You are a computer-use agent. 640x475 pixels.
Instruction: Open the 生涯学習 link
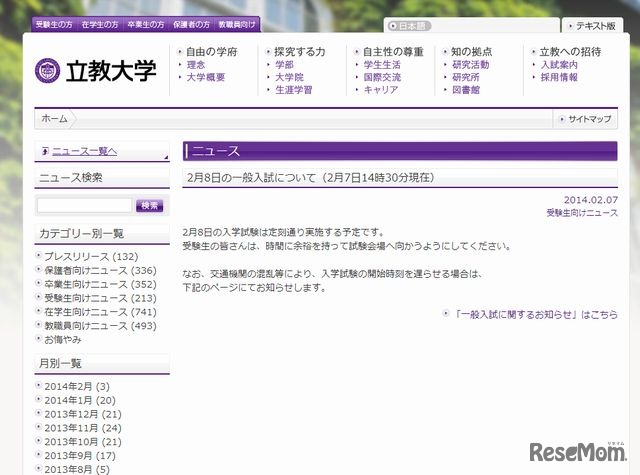(x=293, y=90)
